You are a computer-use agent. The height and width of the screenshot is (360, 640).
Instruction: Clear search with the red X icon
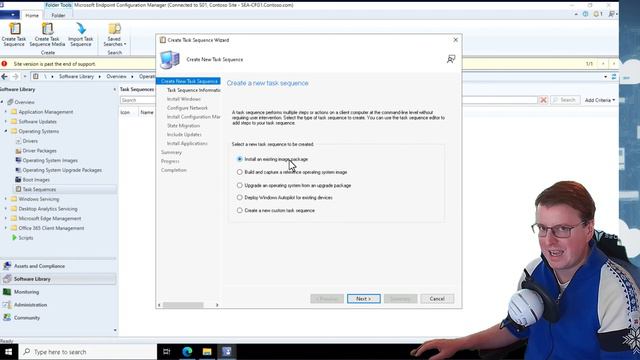[x=543, y=100]
